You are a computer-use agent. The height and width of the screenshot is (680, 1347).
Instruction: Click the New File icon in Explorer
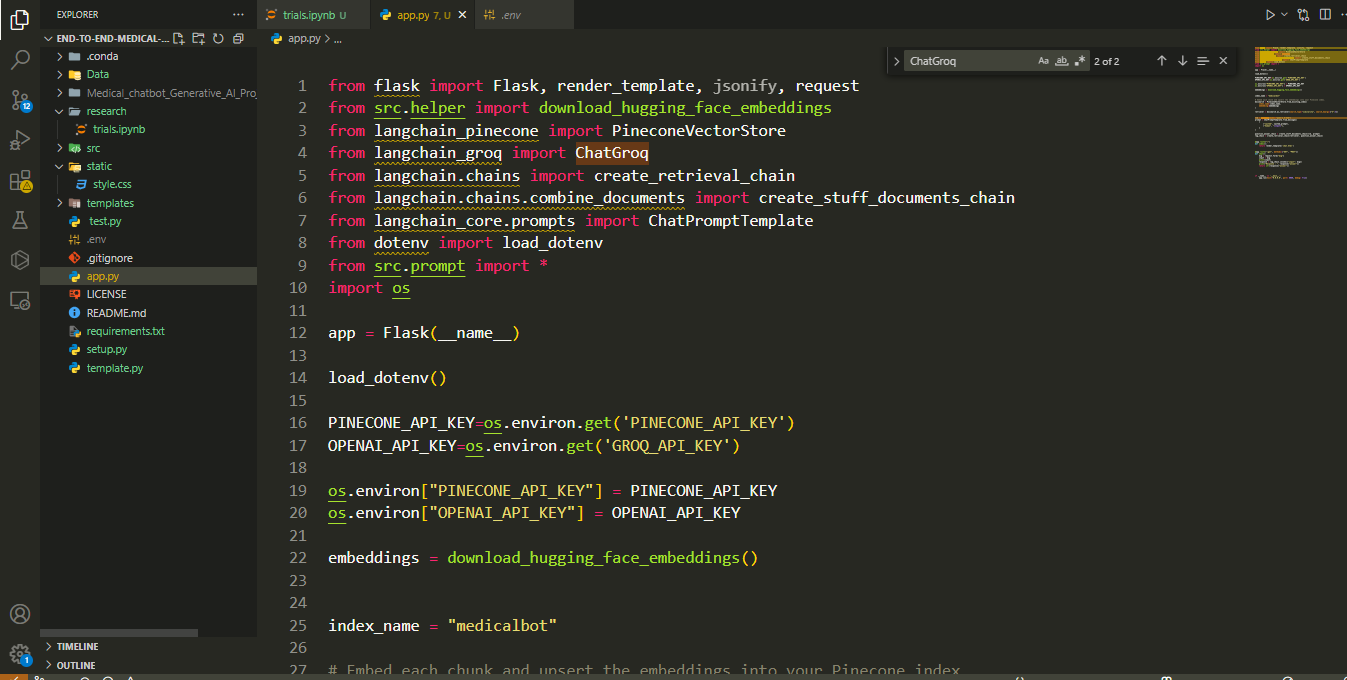tap(178, 39)
